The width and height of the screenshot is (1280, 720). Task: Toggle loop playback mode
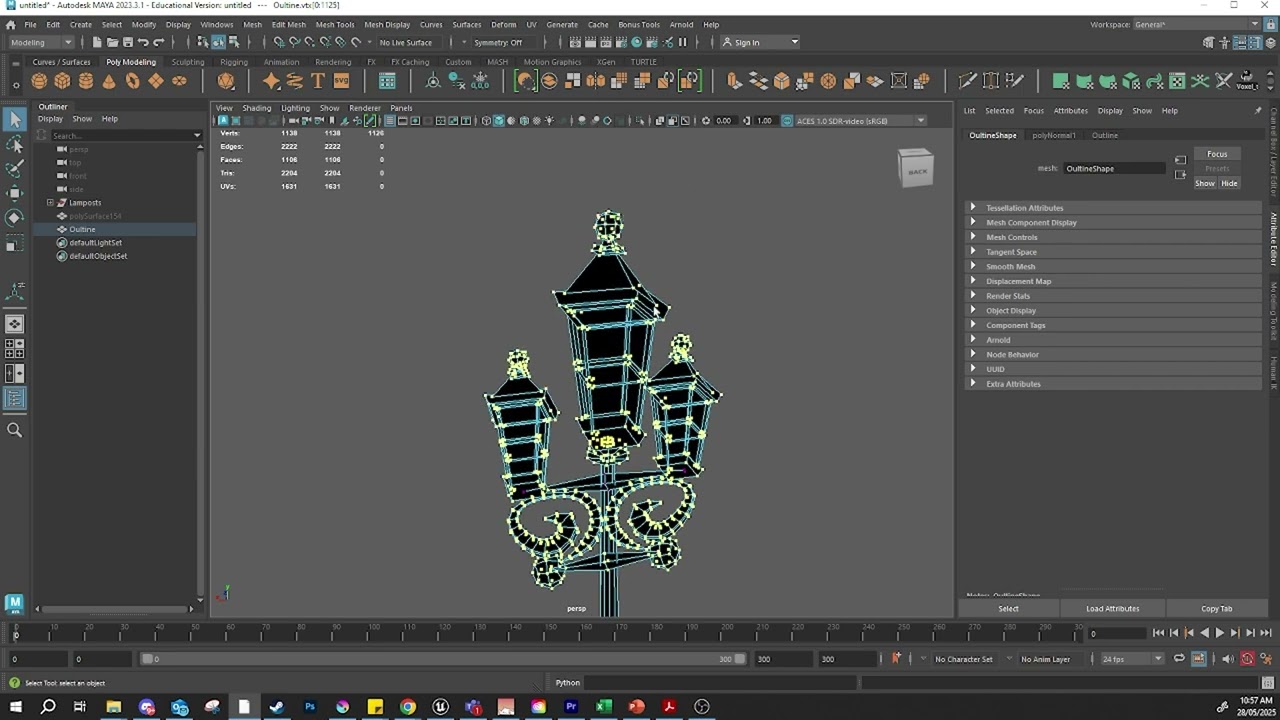point(1179,658)
